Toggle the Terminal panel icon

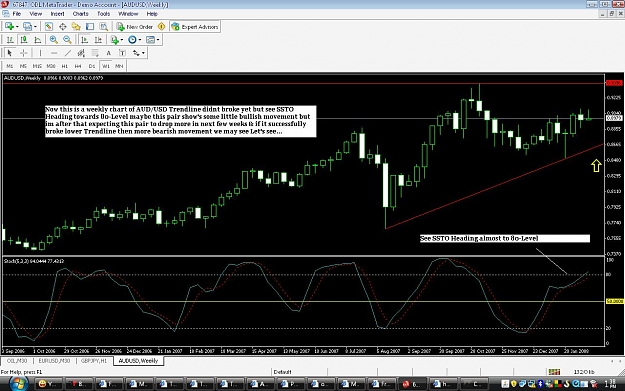(90, 27)
